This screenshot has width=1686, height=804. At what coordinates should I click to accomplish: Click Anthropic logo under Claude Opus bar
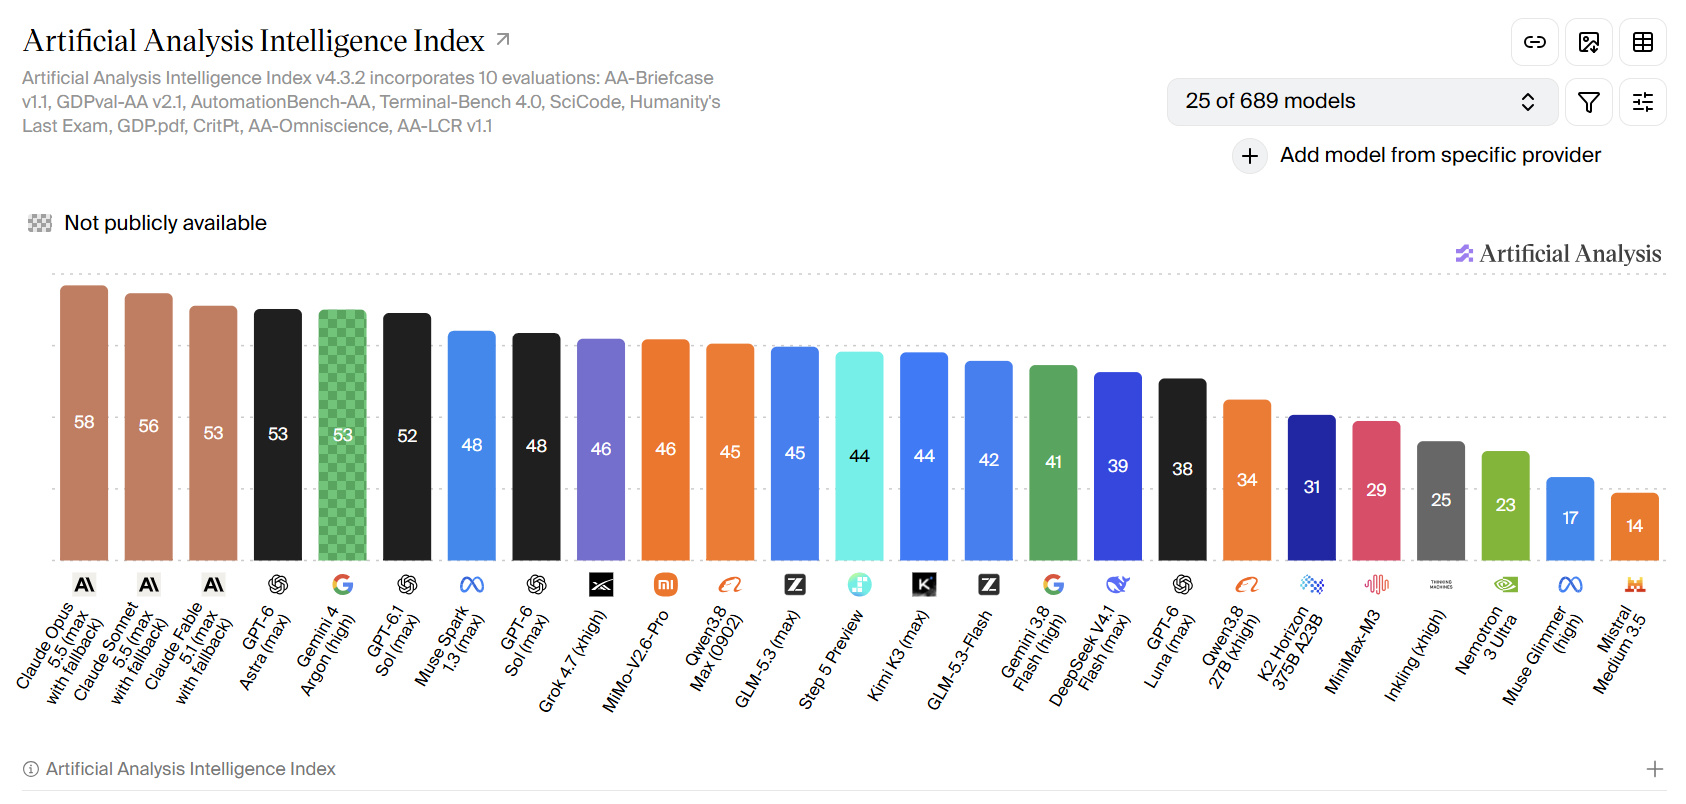pos(84,584)
